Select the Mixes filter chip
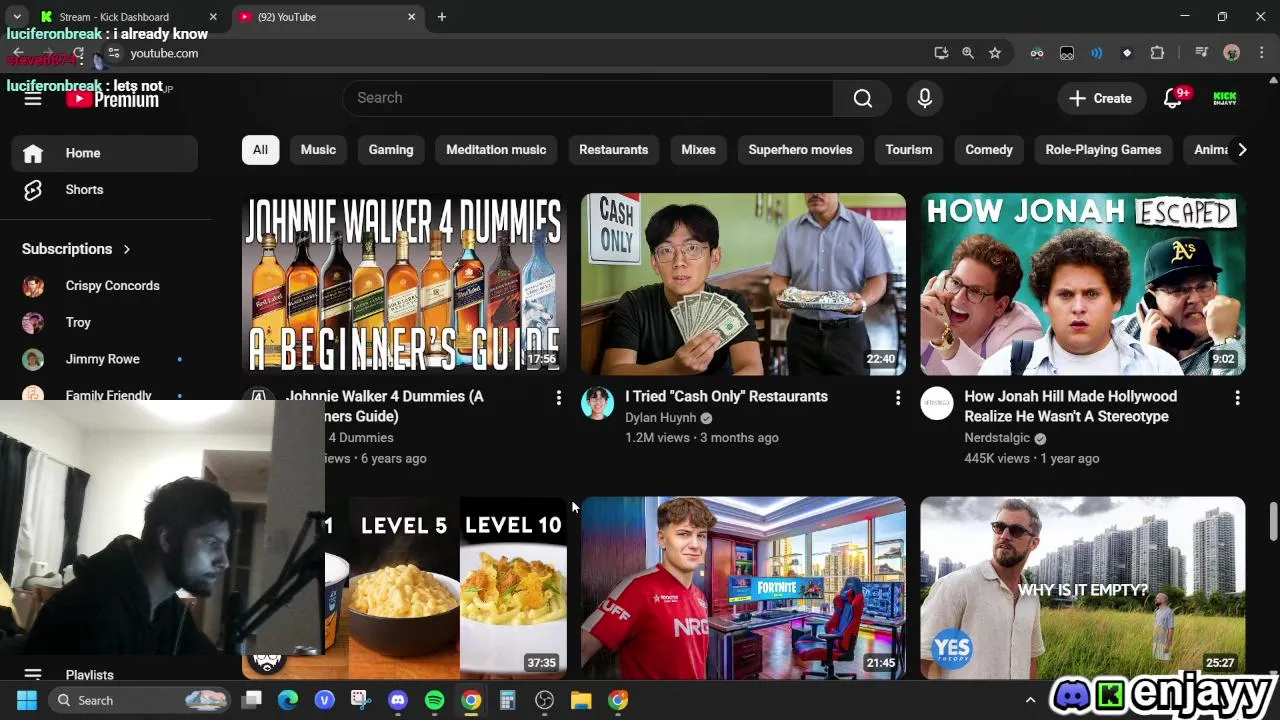Screen dimensions: 1280x720 [698, 150]
